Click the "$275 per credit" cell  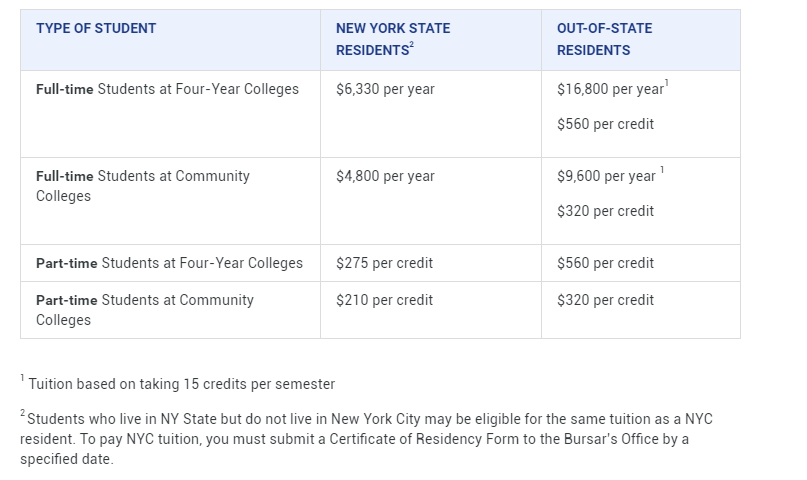pos(385,263)
